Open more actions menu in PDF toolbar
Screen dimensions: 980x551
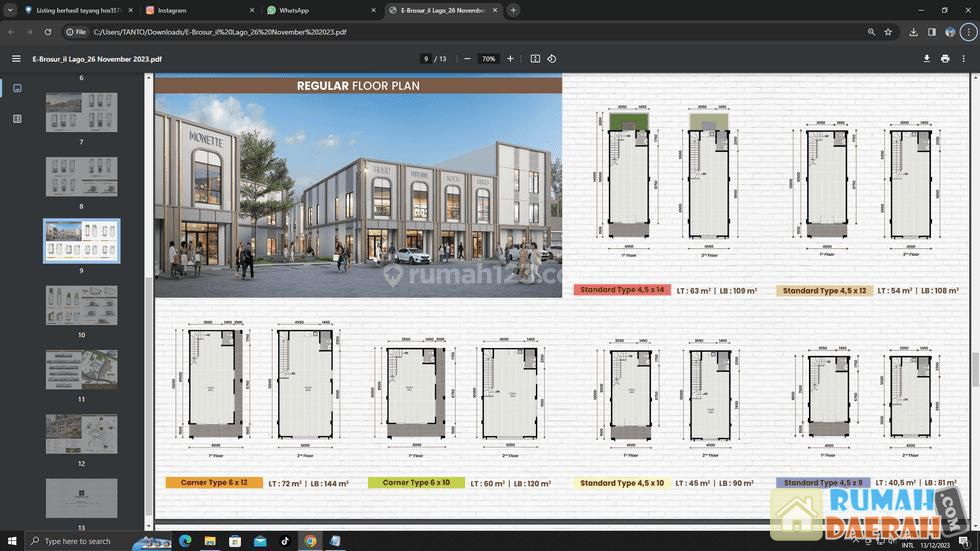coord(964,59)
